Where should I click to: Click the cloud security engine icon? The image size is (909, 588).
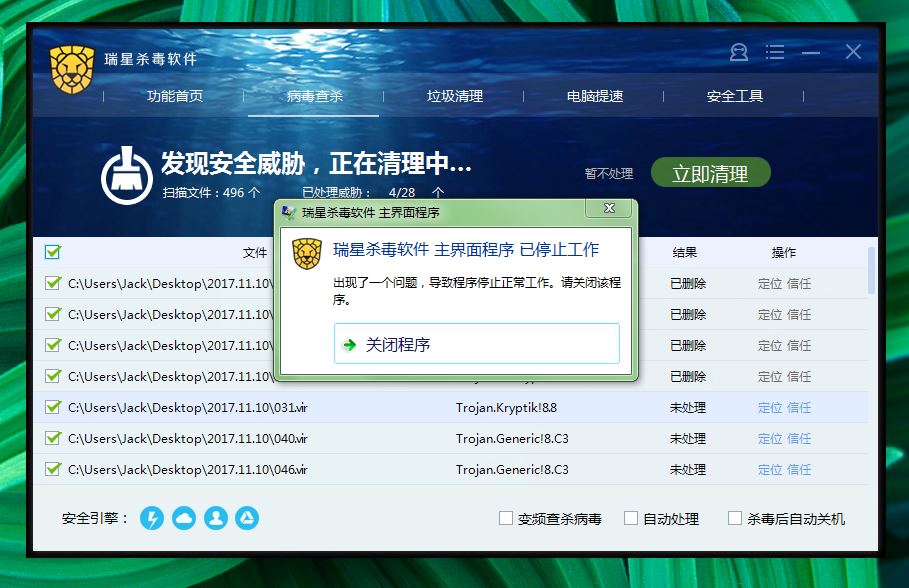184,518
